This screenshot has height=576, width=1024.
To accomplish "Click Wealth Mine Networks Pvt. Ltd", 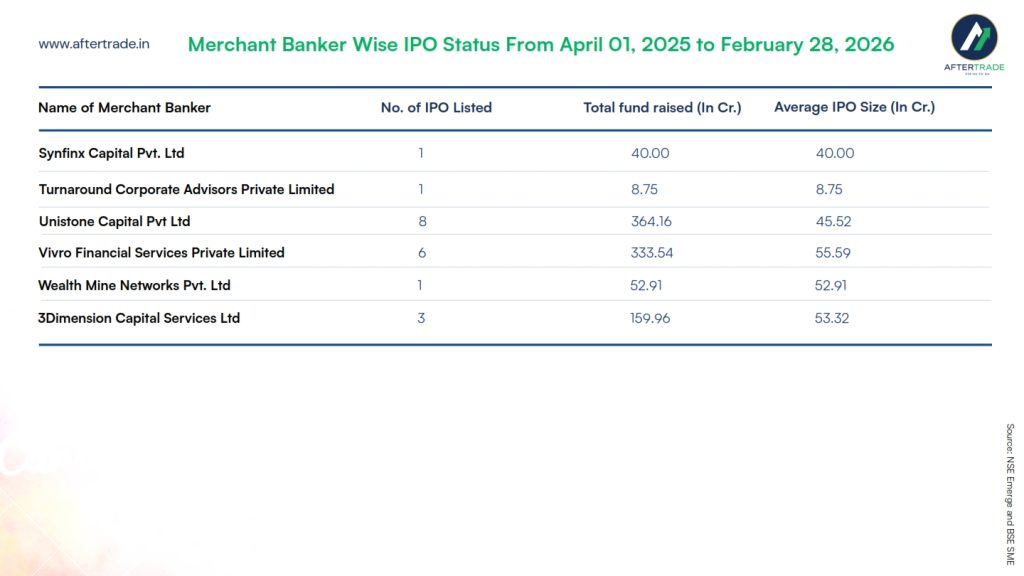I will pyautogui.click(x=134, y=285).
